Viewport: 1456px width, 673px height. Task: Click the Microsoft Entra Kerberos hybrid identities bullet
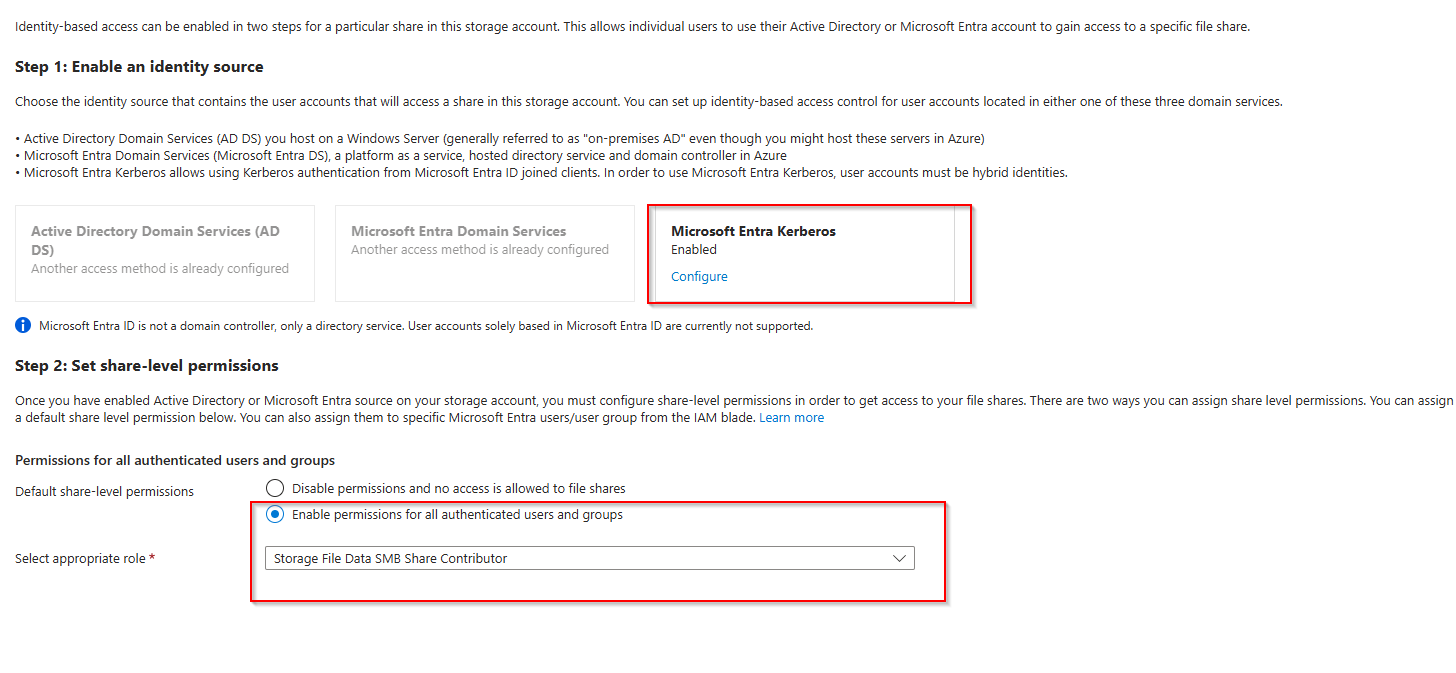tap(541, 173)
